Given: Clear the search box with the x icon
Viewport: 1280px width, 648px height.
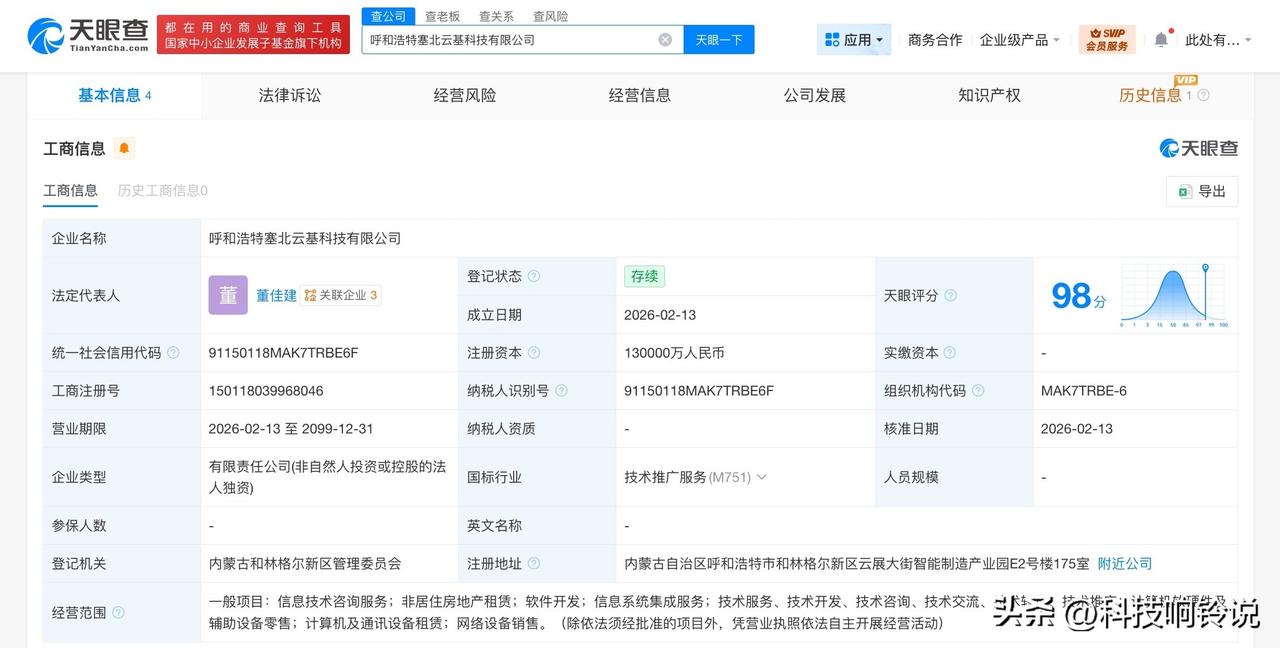Looking at the screenshot, I should pyautogui.click(x=664, y=39).
